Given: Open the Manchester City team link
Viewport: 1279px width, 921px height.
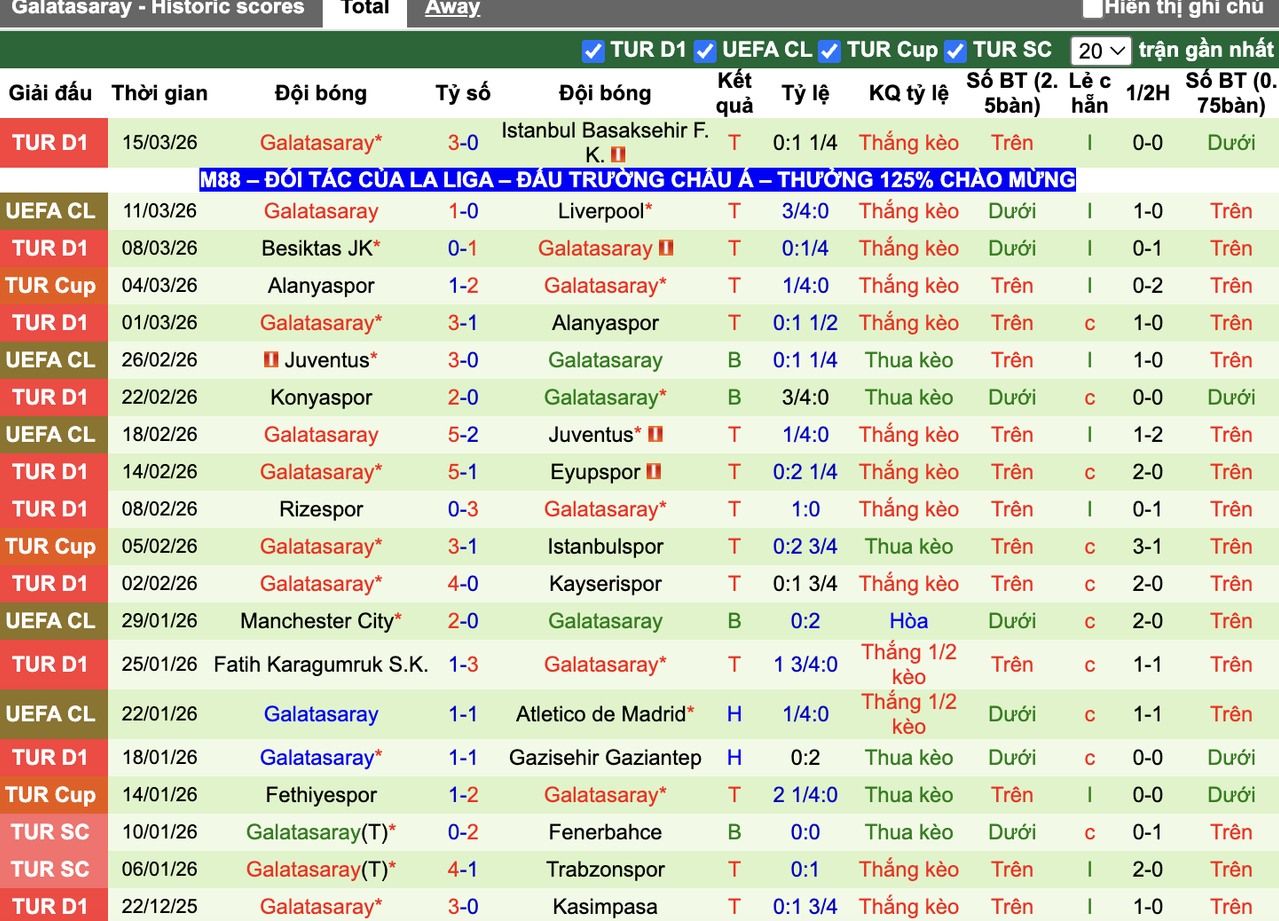Looking at the screenshot, I should [x=317, y=621].
